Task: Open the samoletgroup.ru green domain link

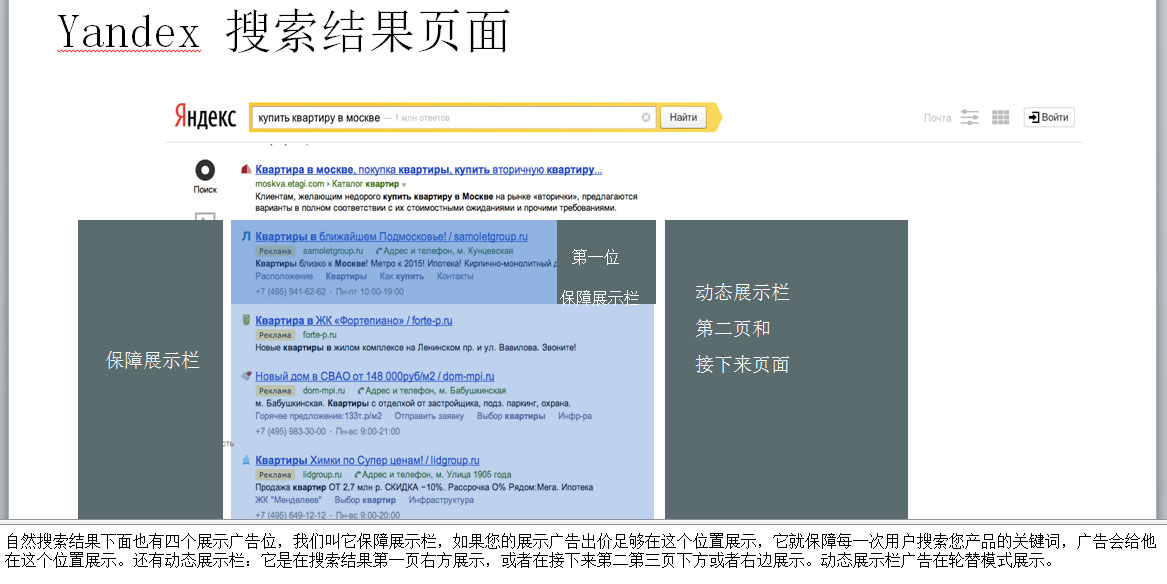Action: (x=333, y=251)
